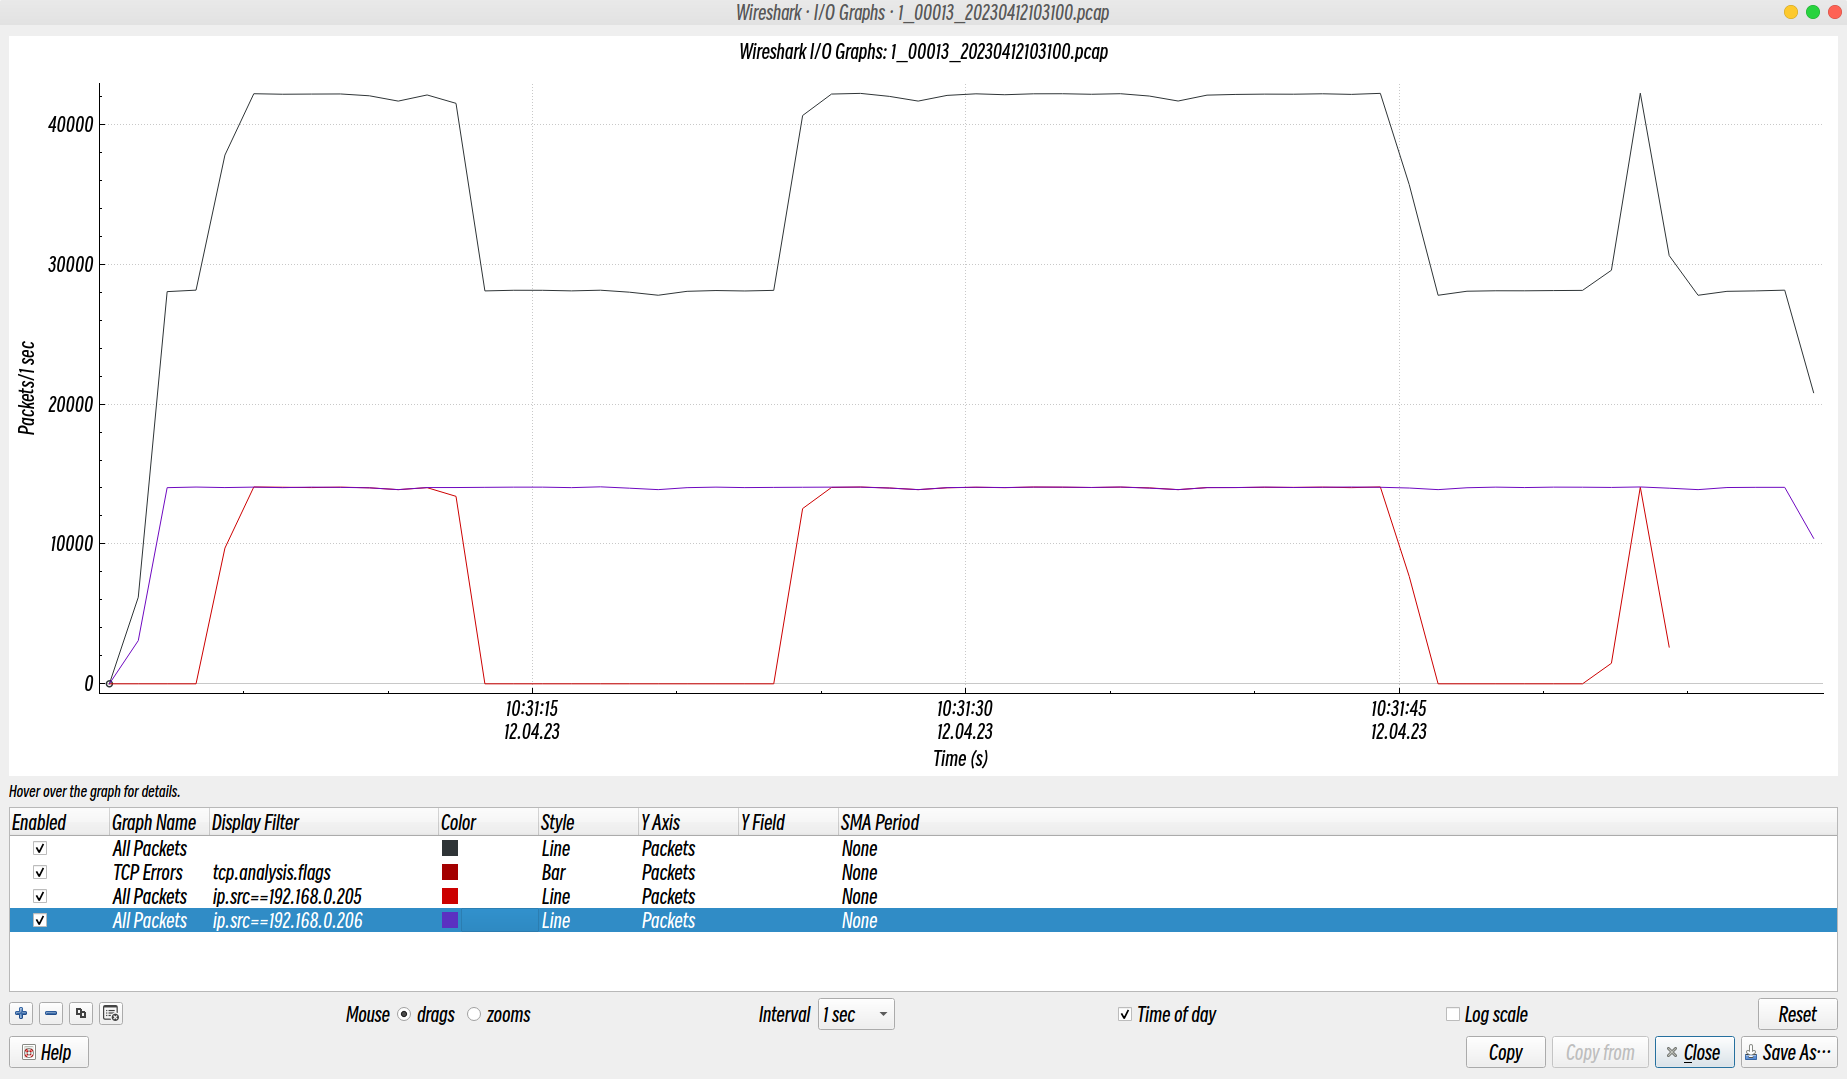Image resolution: width=1847 pixels, height=1079 pixels.
Task: Select the ip.src==192.168.0.205 graph row
Action: 287,896
